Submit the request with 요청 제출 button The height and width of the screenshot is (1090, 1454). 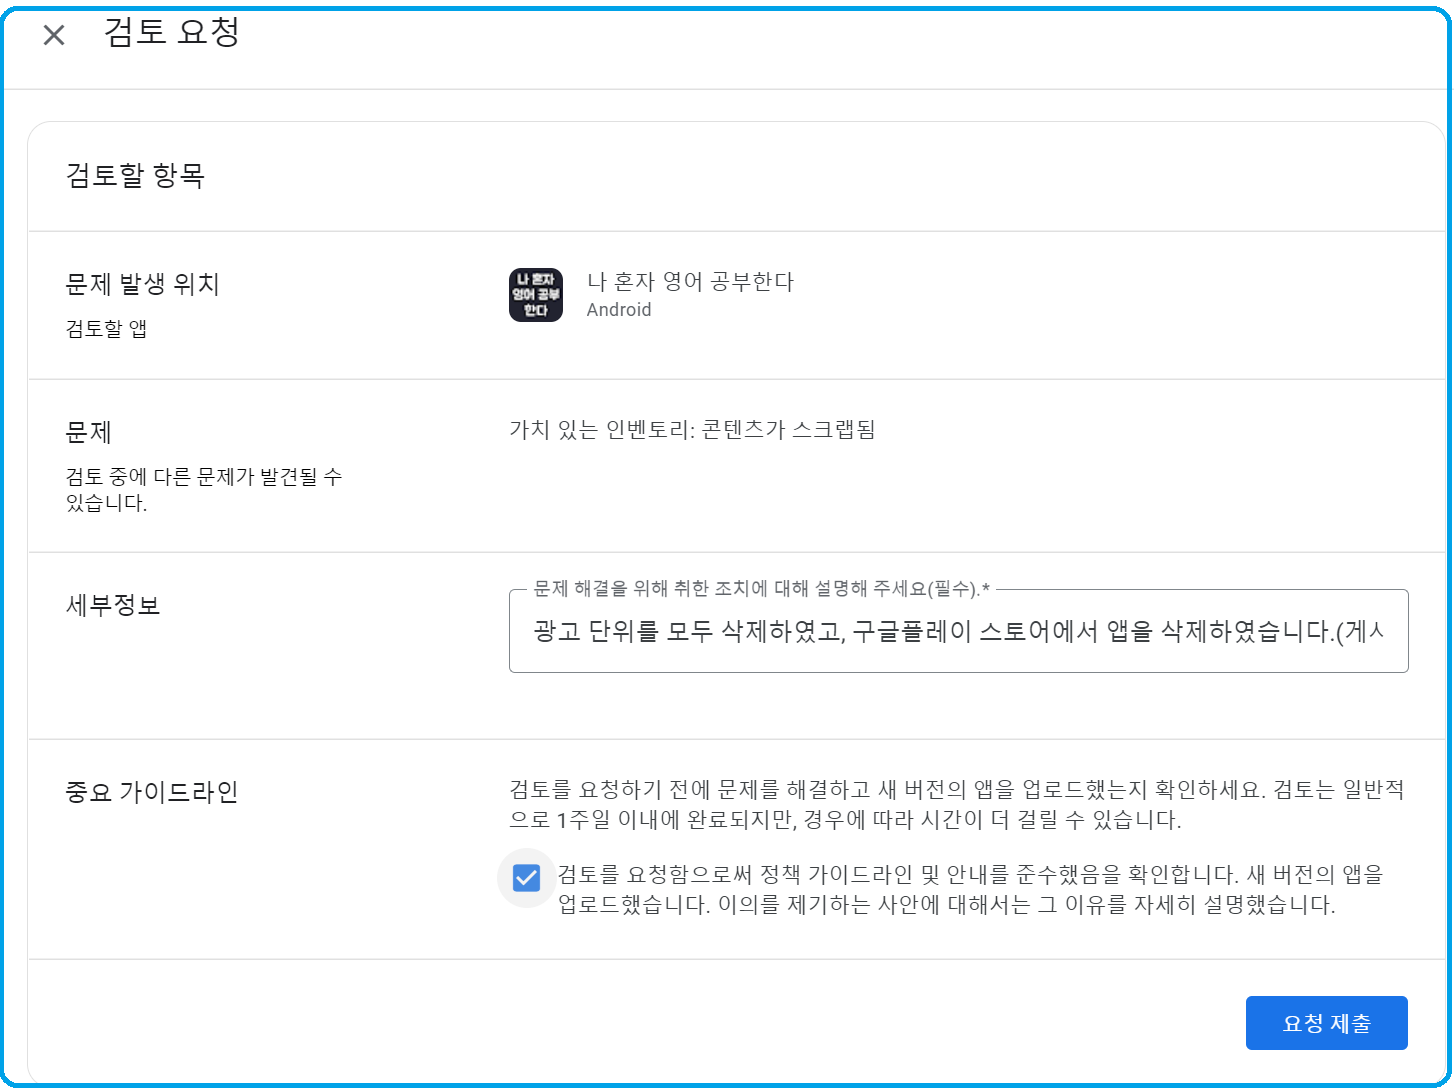pyautogui.click(x=1326, y=1023)
